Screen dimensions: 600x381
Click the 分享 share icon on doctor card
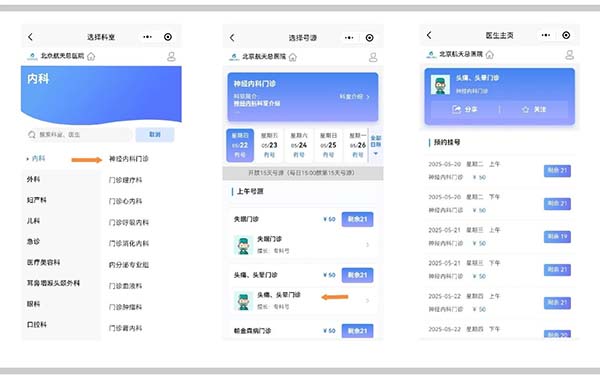(457, 109)
